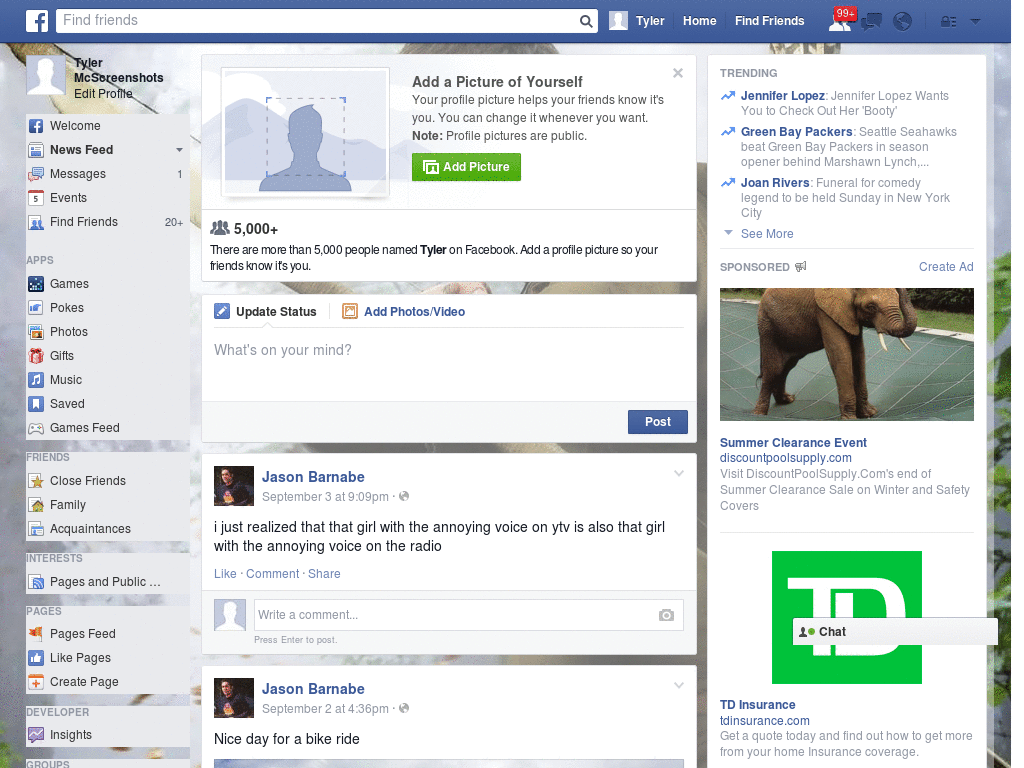Click the Photos icon in sidebar
This screenshot has height=768, width=1024.
tap(36, 332)
